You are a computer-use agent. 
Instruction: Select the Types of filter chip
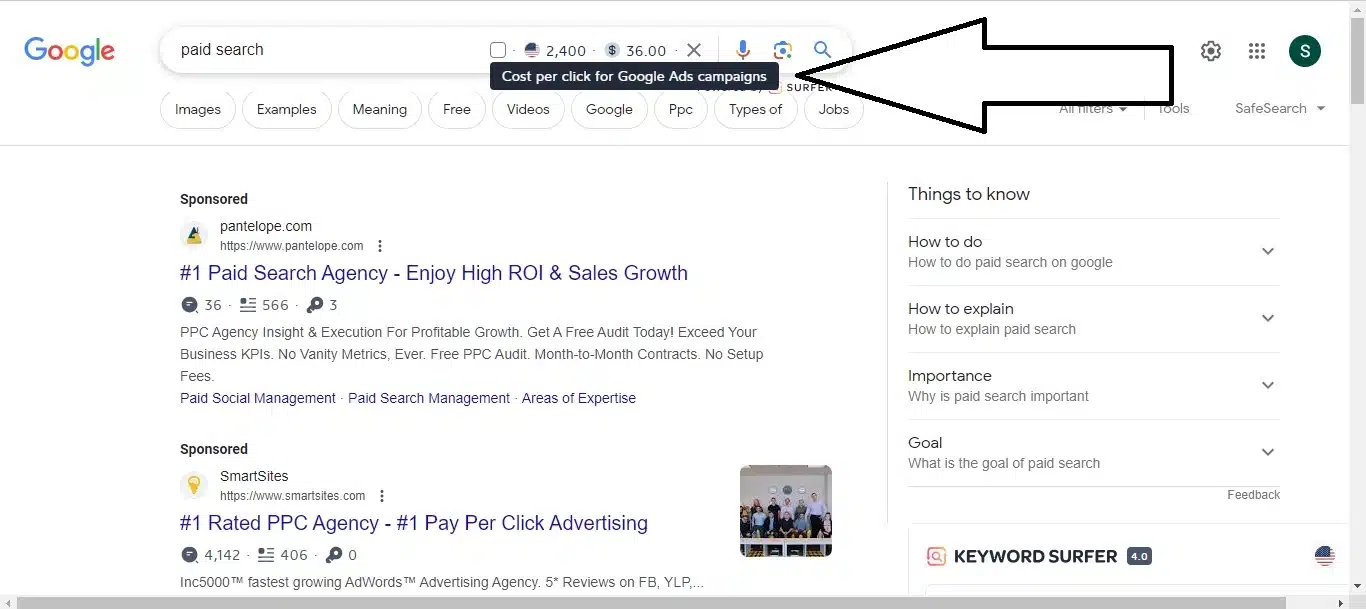point(755,110)
